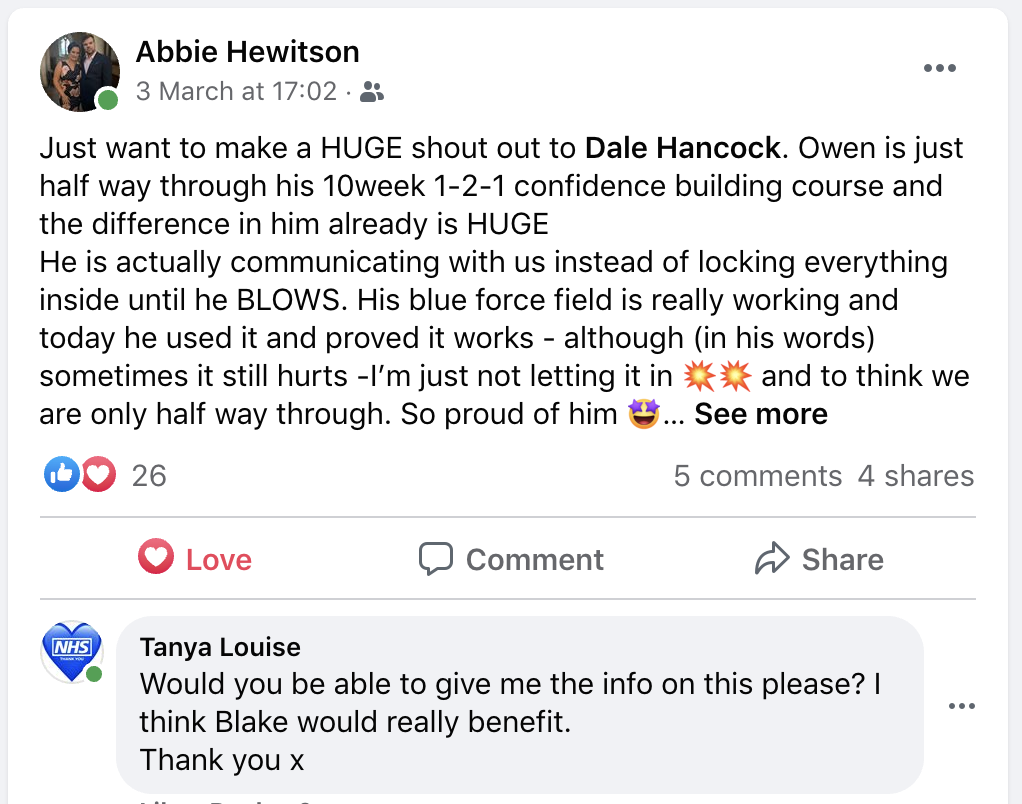Click the speech bubble Comment icon
Viewport: 1022px width, 804px height.
(x=435, y=559)
